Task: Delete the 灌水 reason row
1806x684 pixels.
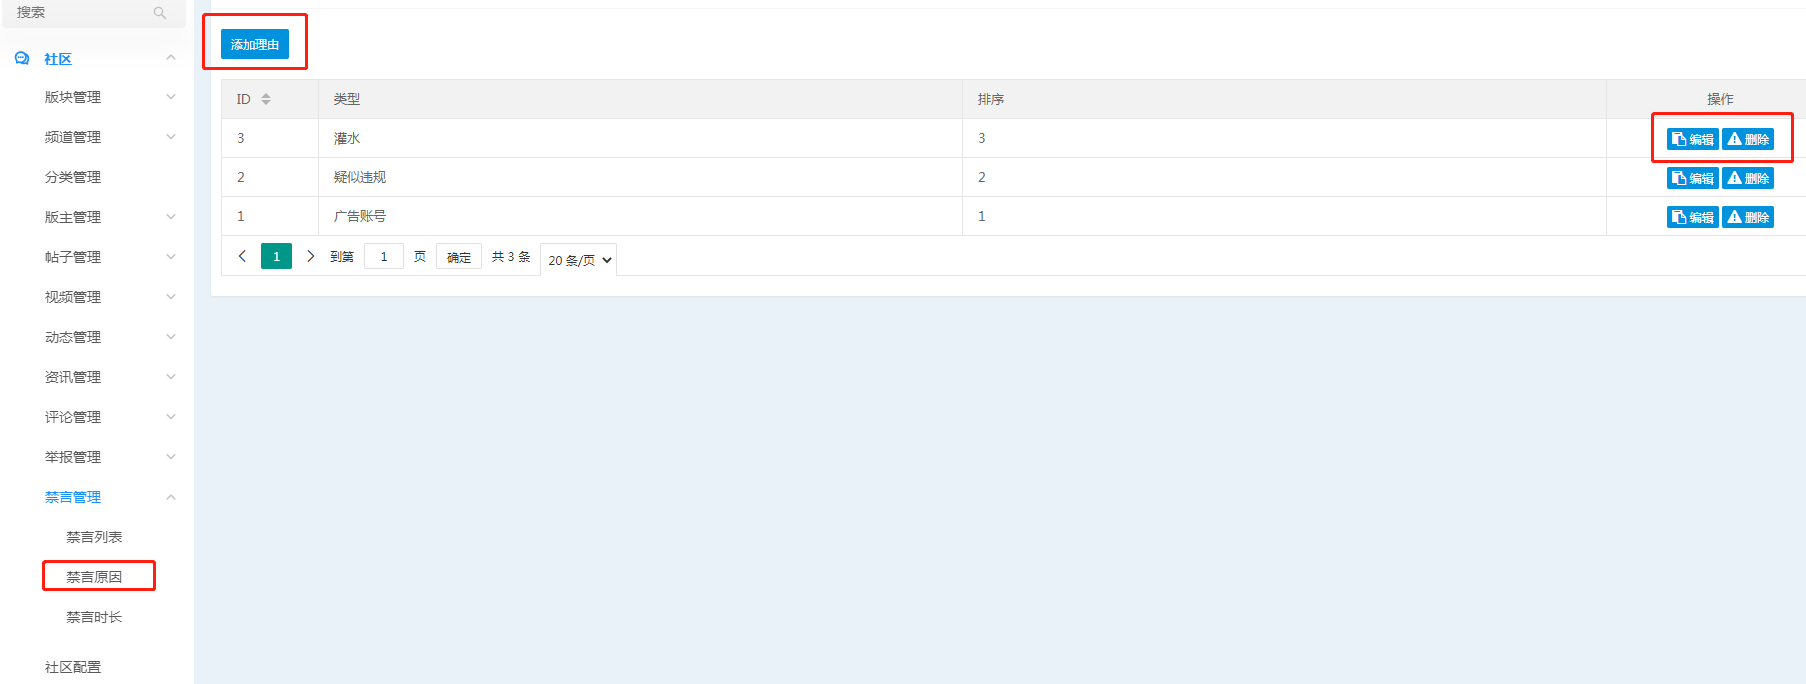Action: (x=1748, y=139)
